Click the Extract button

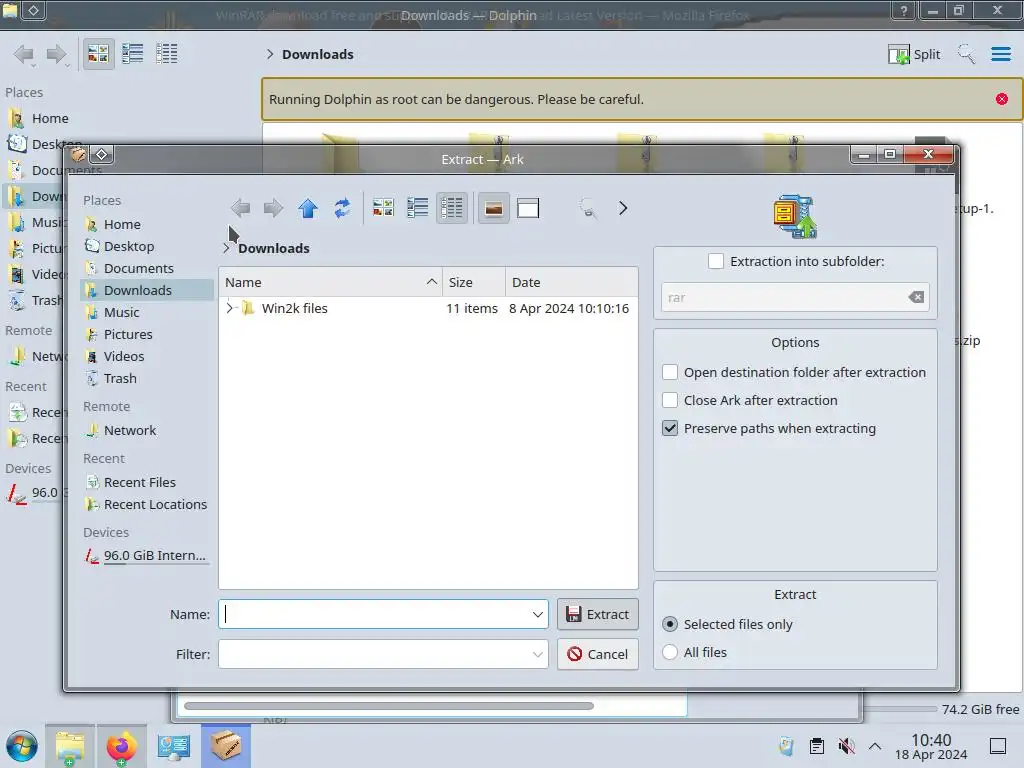click(598, 615)
